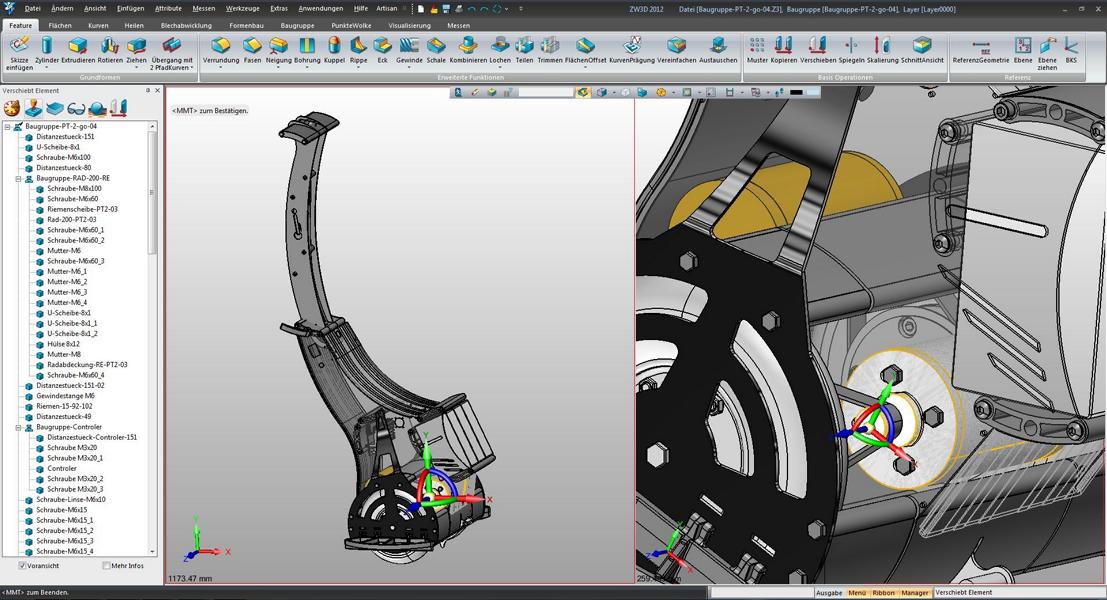Select the Skalierung tool
The image size is (1107, 600).
coord(882,50)
